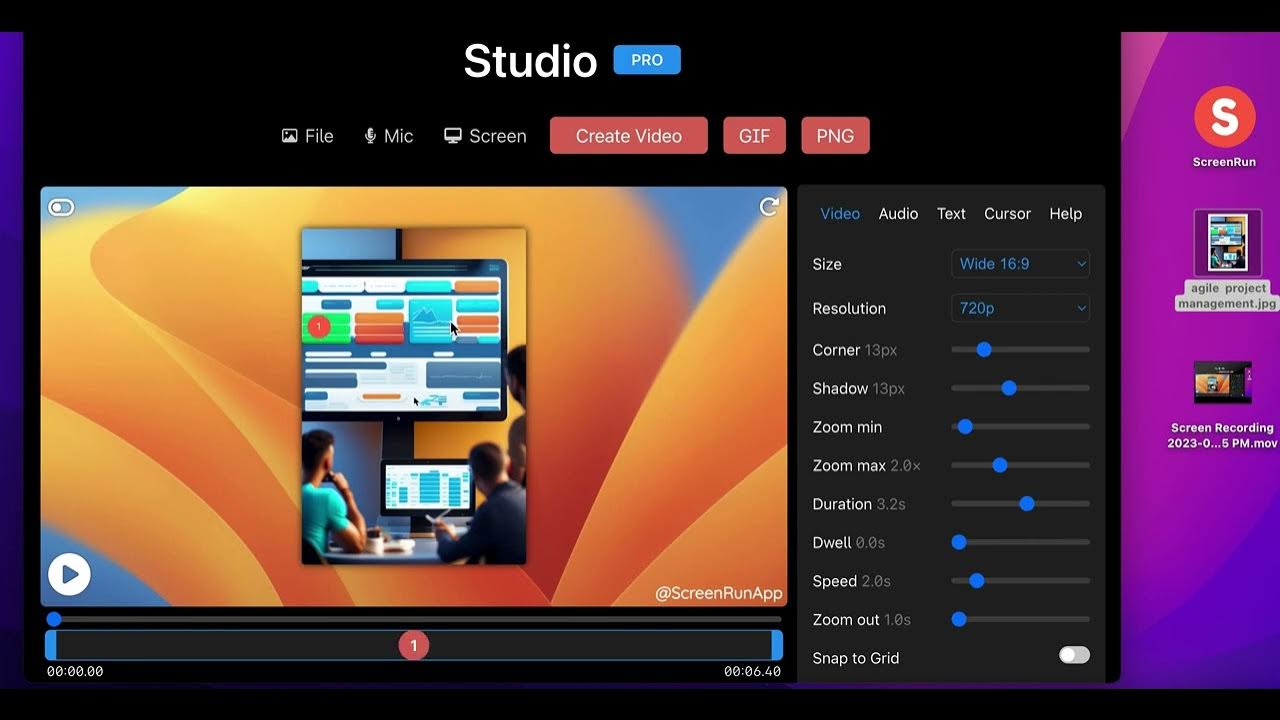Open the Size Wide 16:9 dropdown
The width and height of the screenshot is (1280, 720).
point(1020,264)
